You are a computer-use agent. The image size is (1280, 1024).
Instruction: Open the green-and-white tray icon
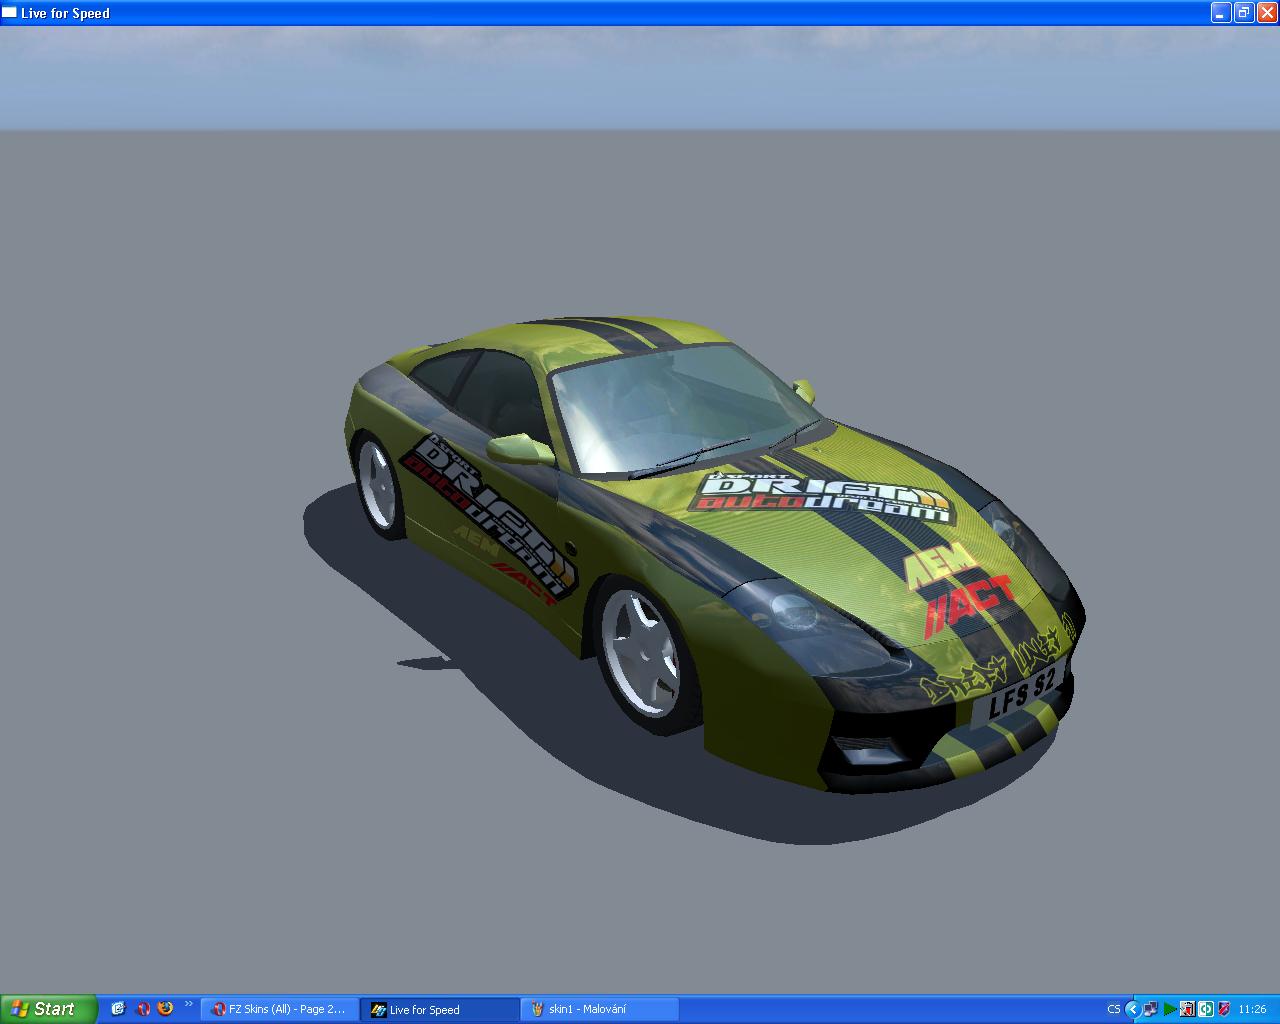1206,1010
